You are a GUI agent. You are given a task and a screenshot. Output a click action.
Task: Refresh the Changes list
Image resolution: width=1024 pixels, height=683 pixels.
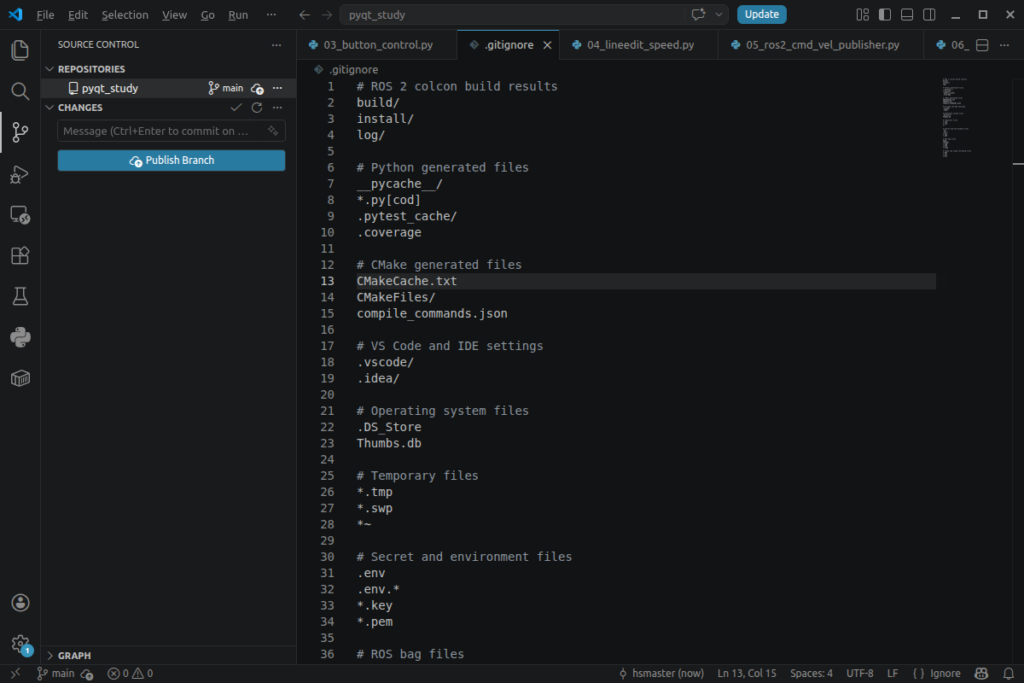point(257,107)
